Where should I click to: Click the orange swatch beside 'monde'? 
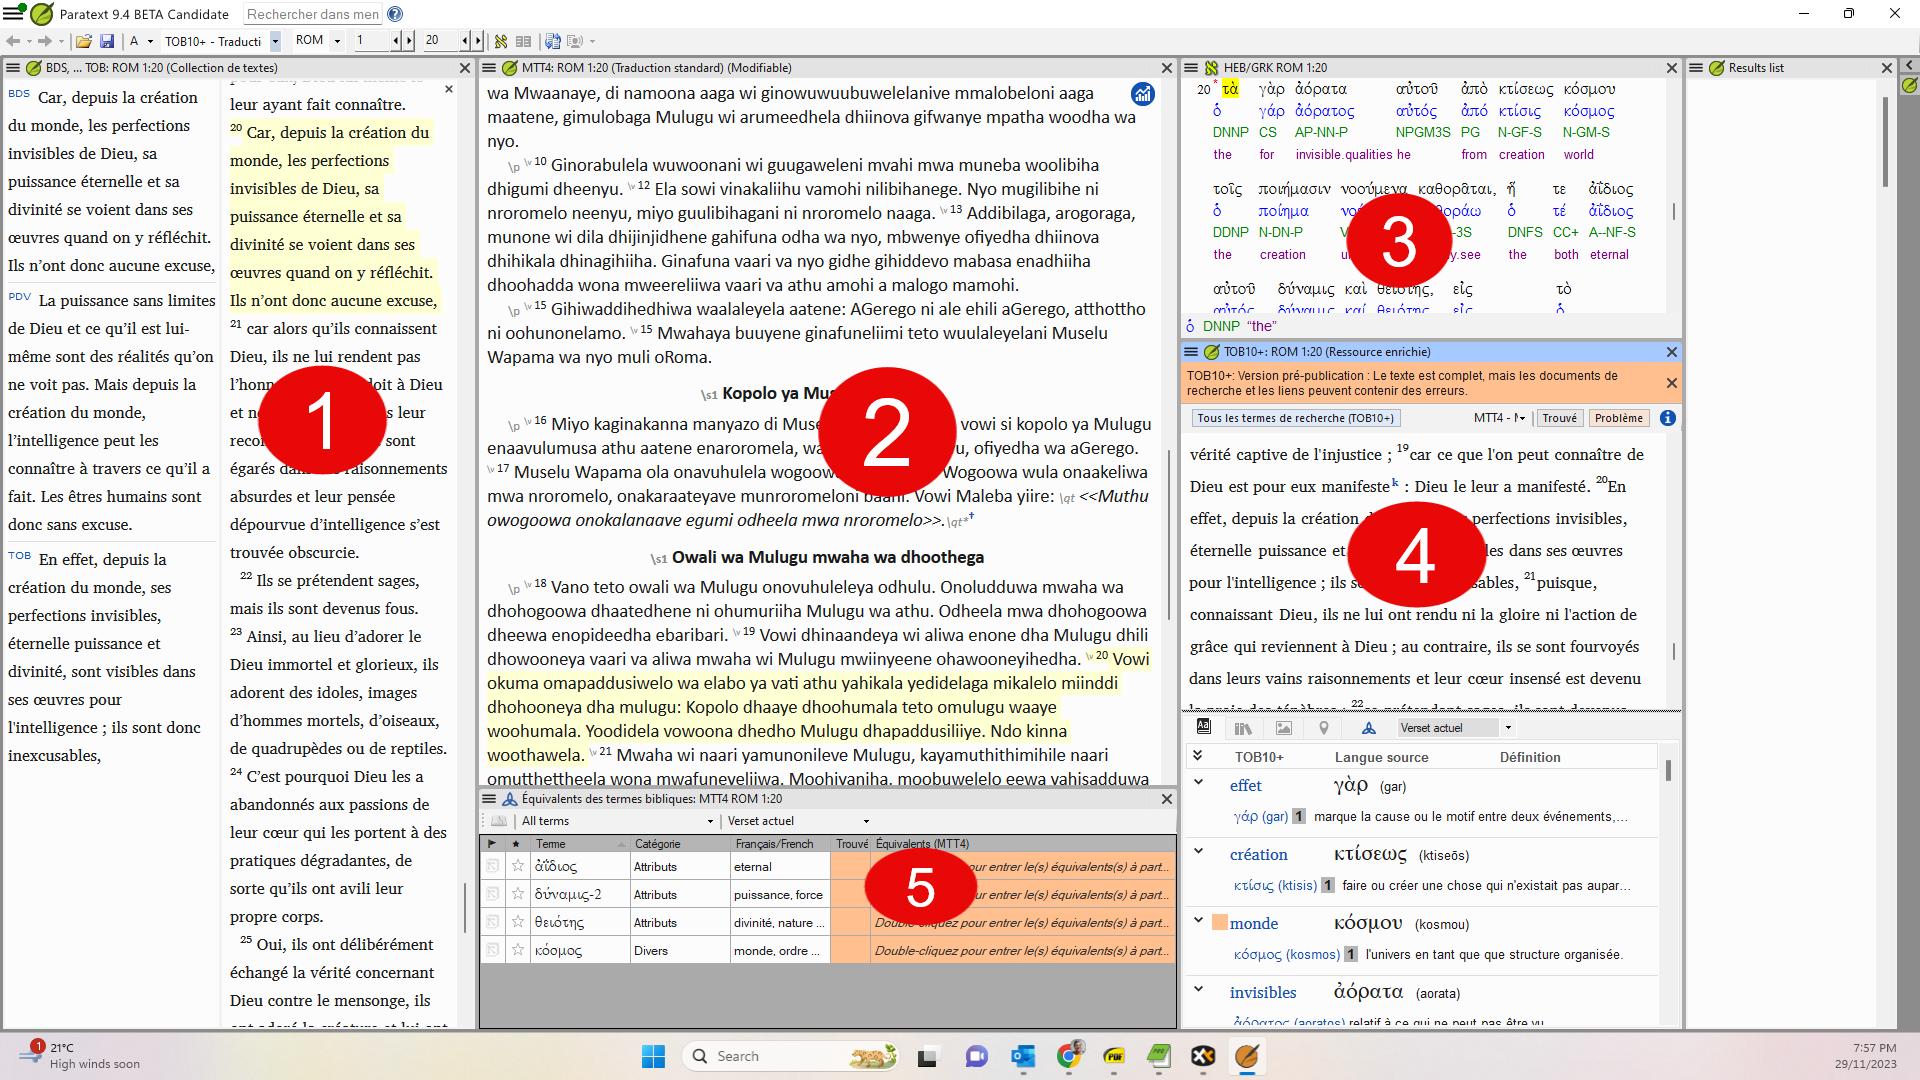(x=1219, y=923)
